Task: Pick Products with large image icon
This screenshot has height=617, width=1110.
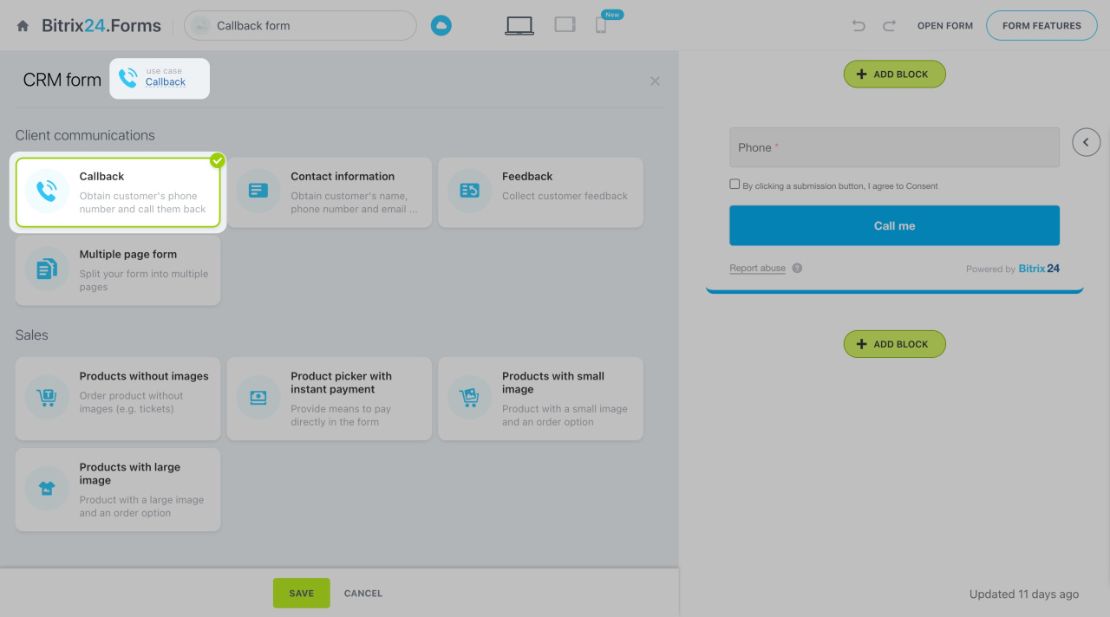Action: [x=47, y=488]
